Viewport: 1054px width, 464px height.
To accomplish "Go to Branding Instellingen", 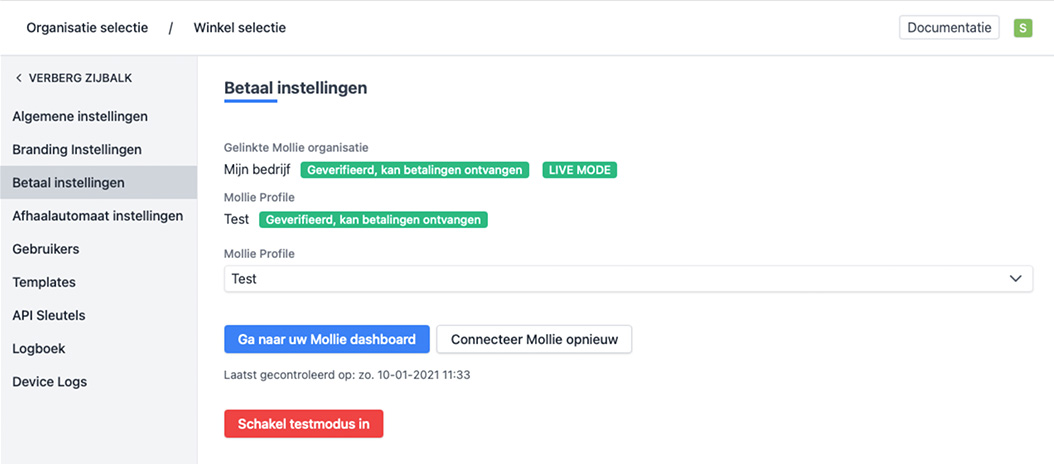I will coord(77,149).
